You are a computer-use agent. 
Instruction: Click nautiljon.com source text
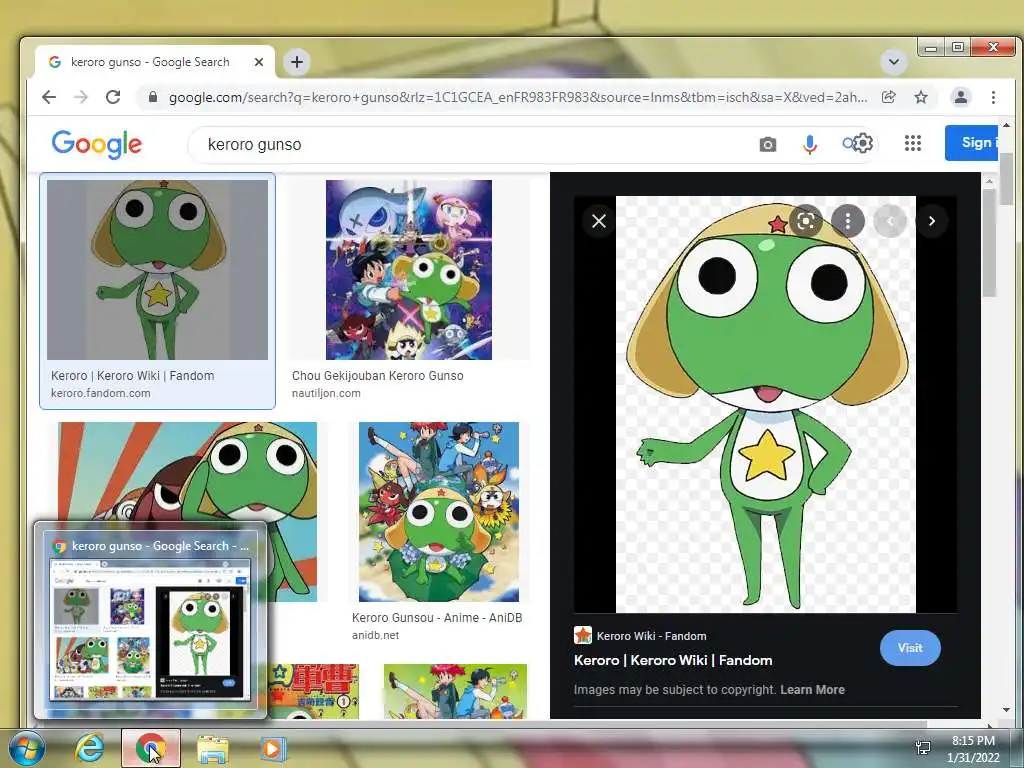click(326, 393)
